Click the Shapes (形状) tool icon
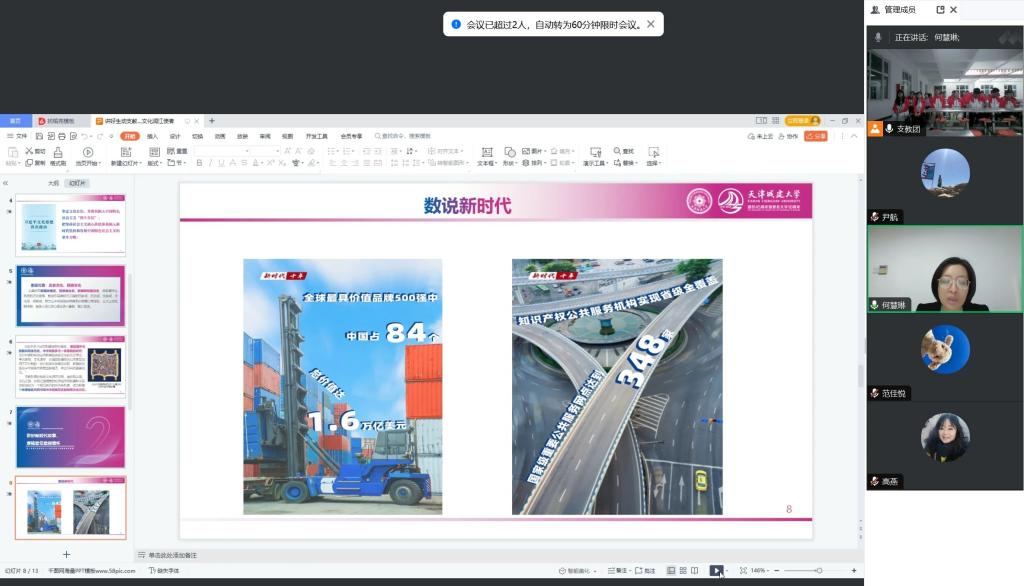The image size is (1024, 586). 509,152
